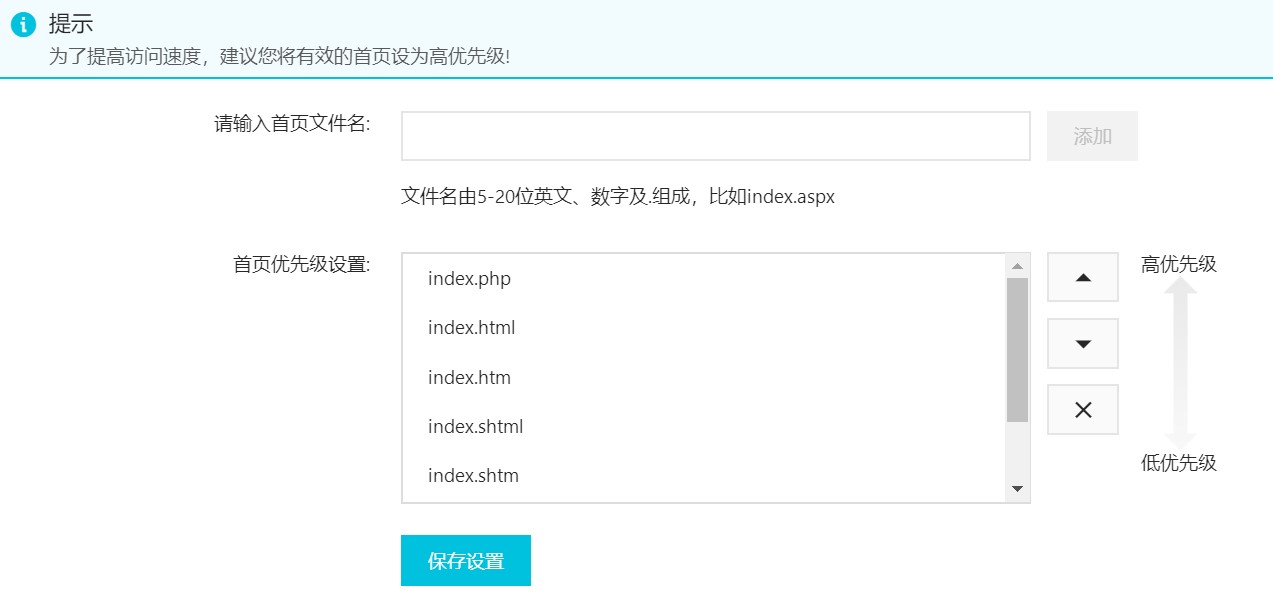
Task: Click the 保存设置 button
Action: (466, 561)
